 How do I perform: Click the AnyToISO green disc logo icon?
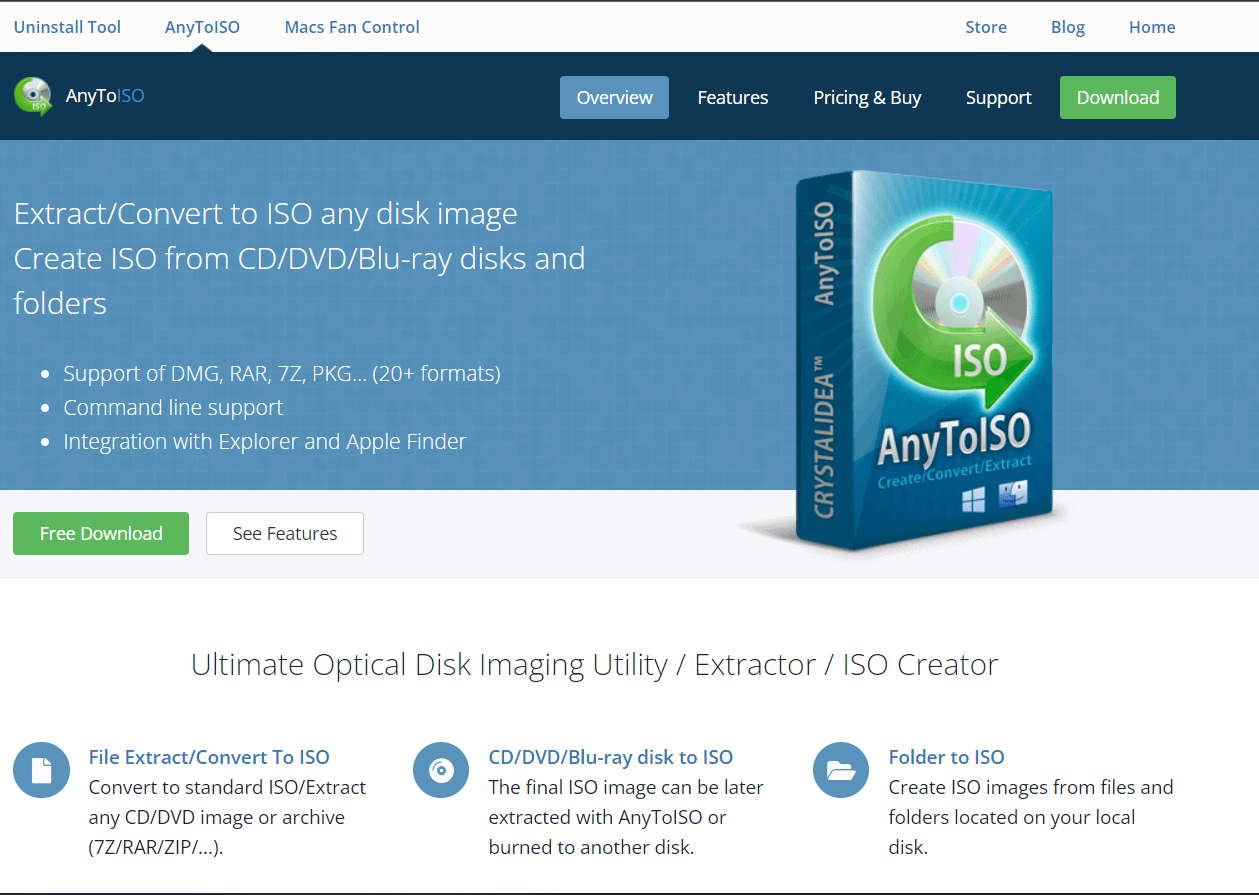[33, 97]
